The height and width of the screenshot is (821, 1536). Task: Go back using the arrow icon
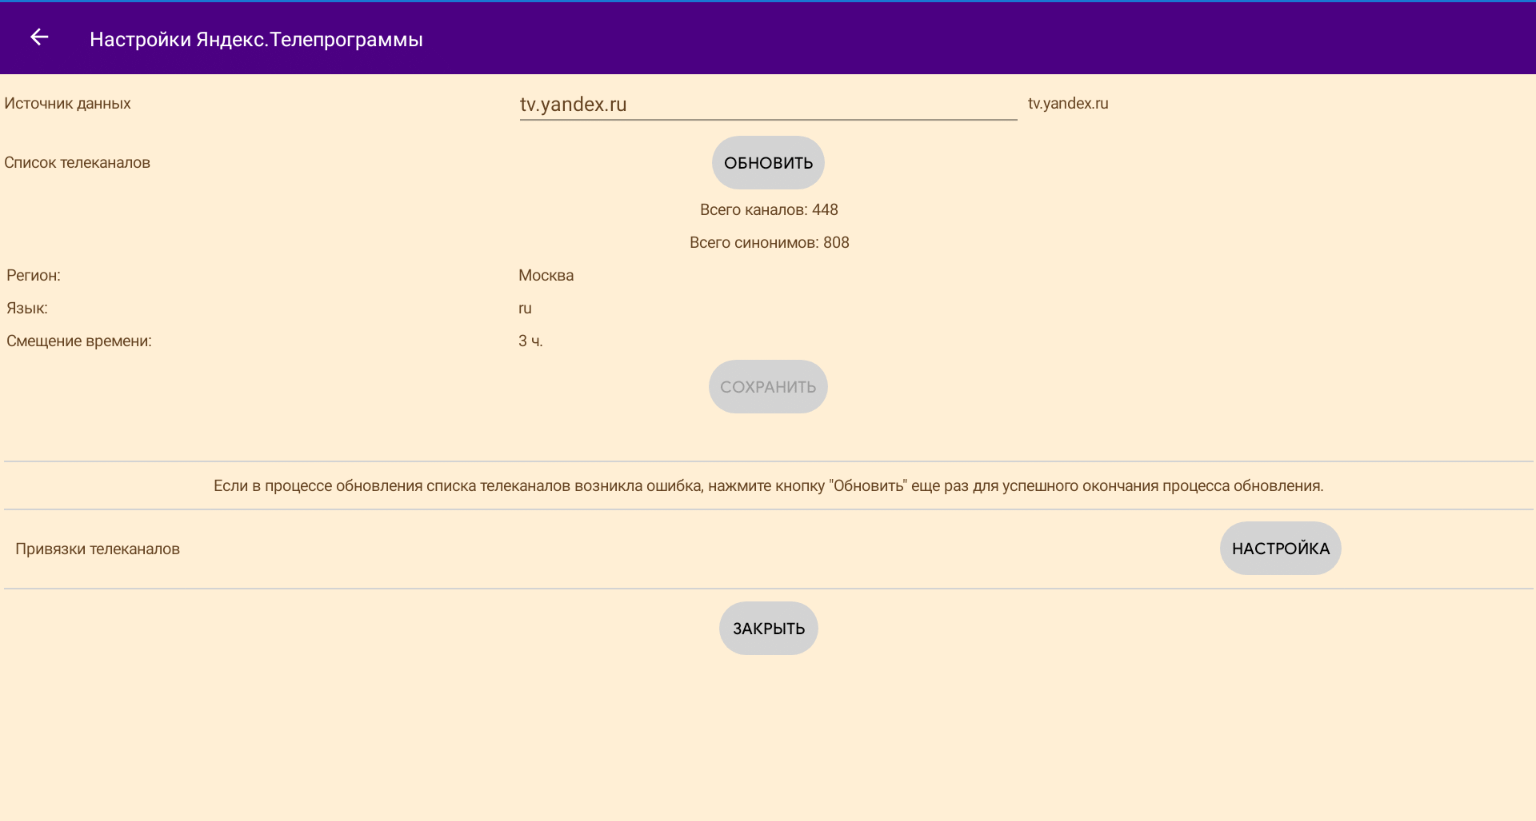tap(39, 38)
